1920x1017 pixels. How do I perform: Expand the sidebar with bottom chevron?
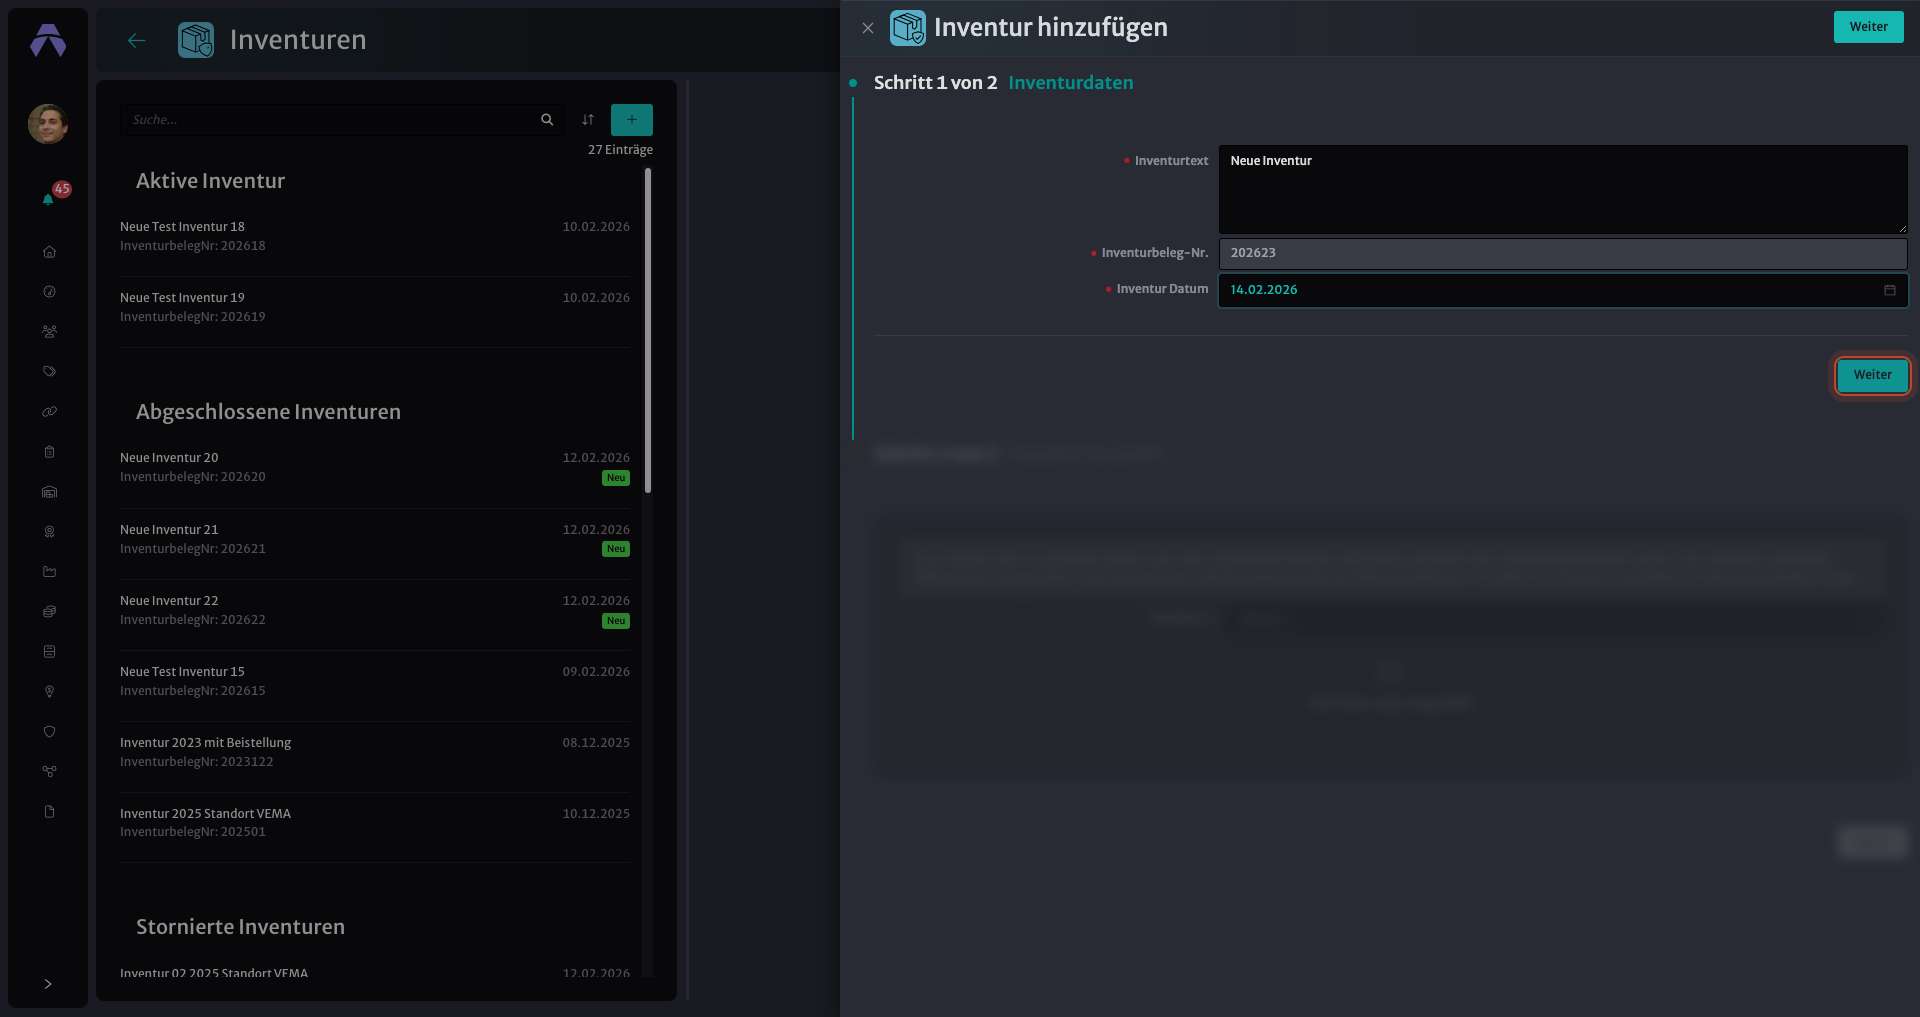(x=48, y=984)
